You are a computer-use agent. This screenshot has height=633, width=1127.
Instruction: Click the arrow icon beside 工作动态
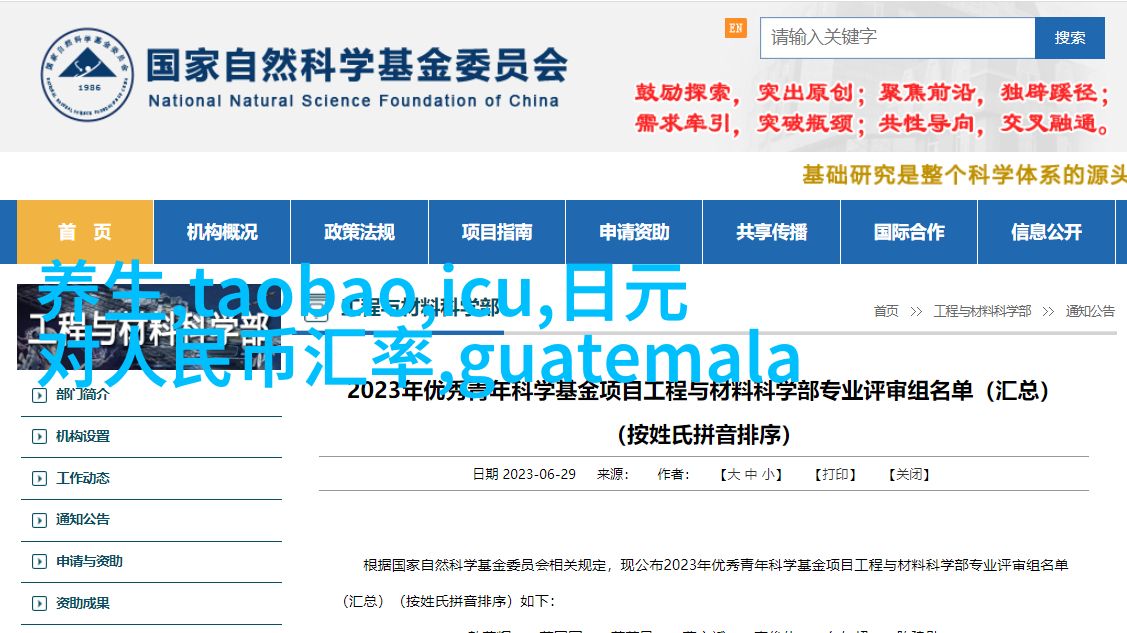click(40, 479)
